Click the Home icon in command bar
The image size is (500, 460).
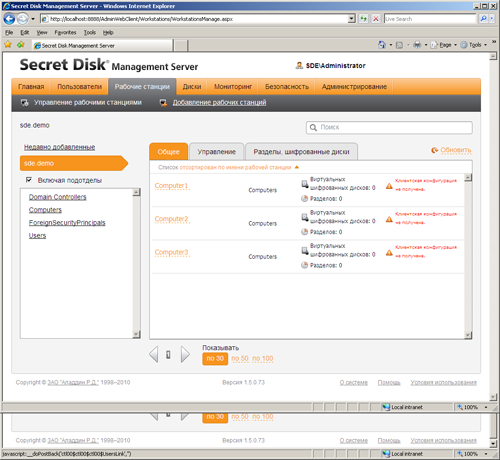(x=382, y=45)
